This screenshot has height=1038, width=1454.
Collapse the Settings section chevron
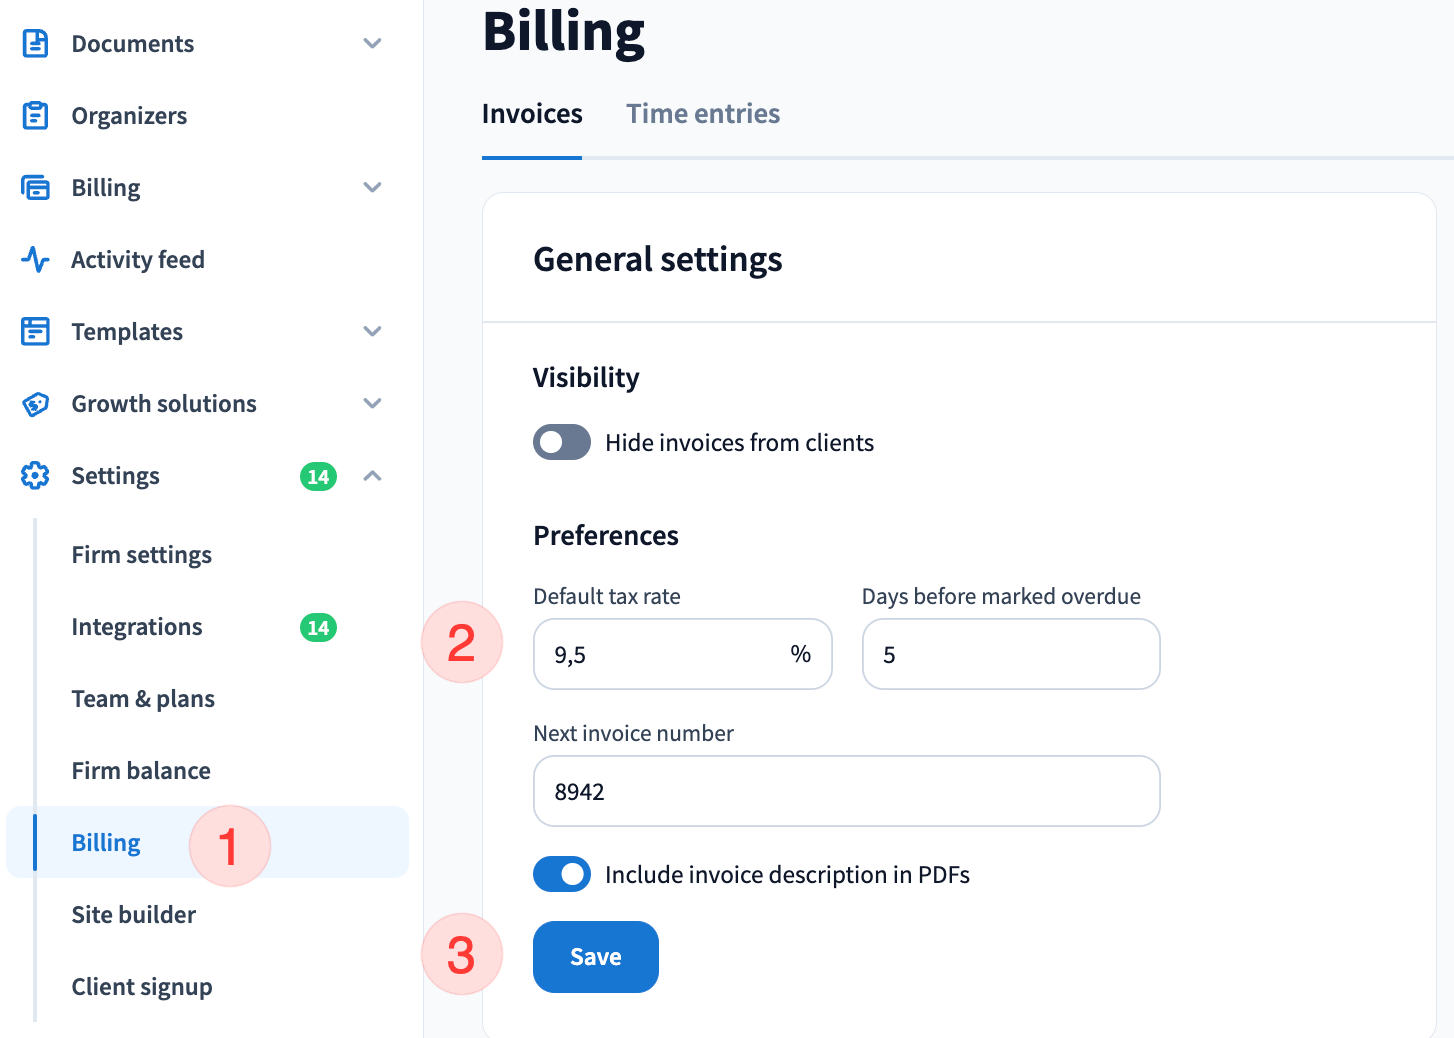coord(372,476)
